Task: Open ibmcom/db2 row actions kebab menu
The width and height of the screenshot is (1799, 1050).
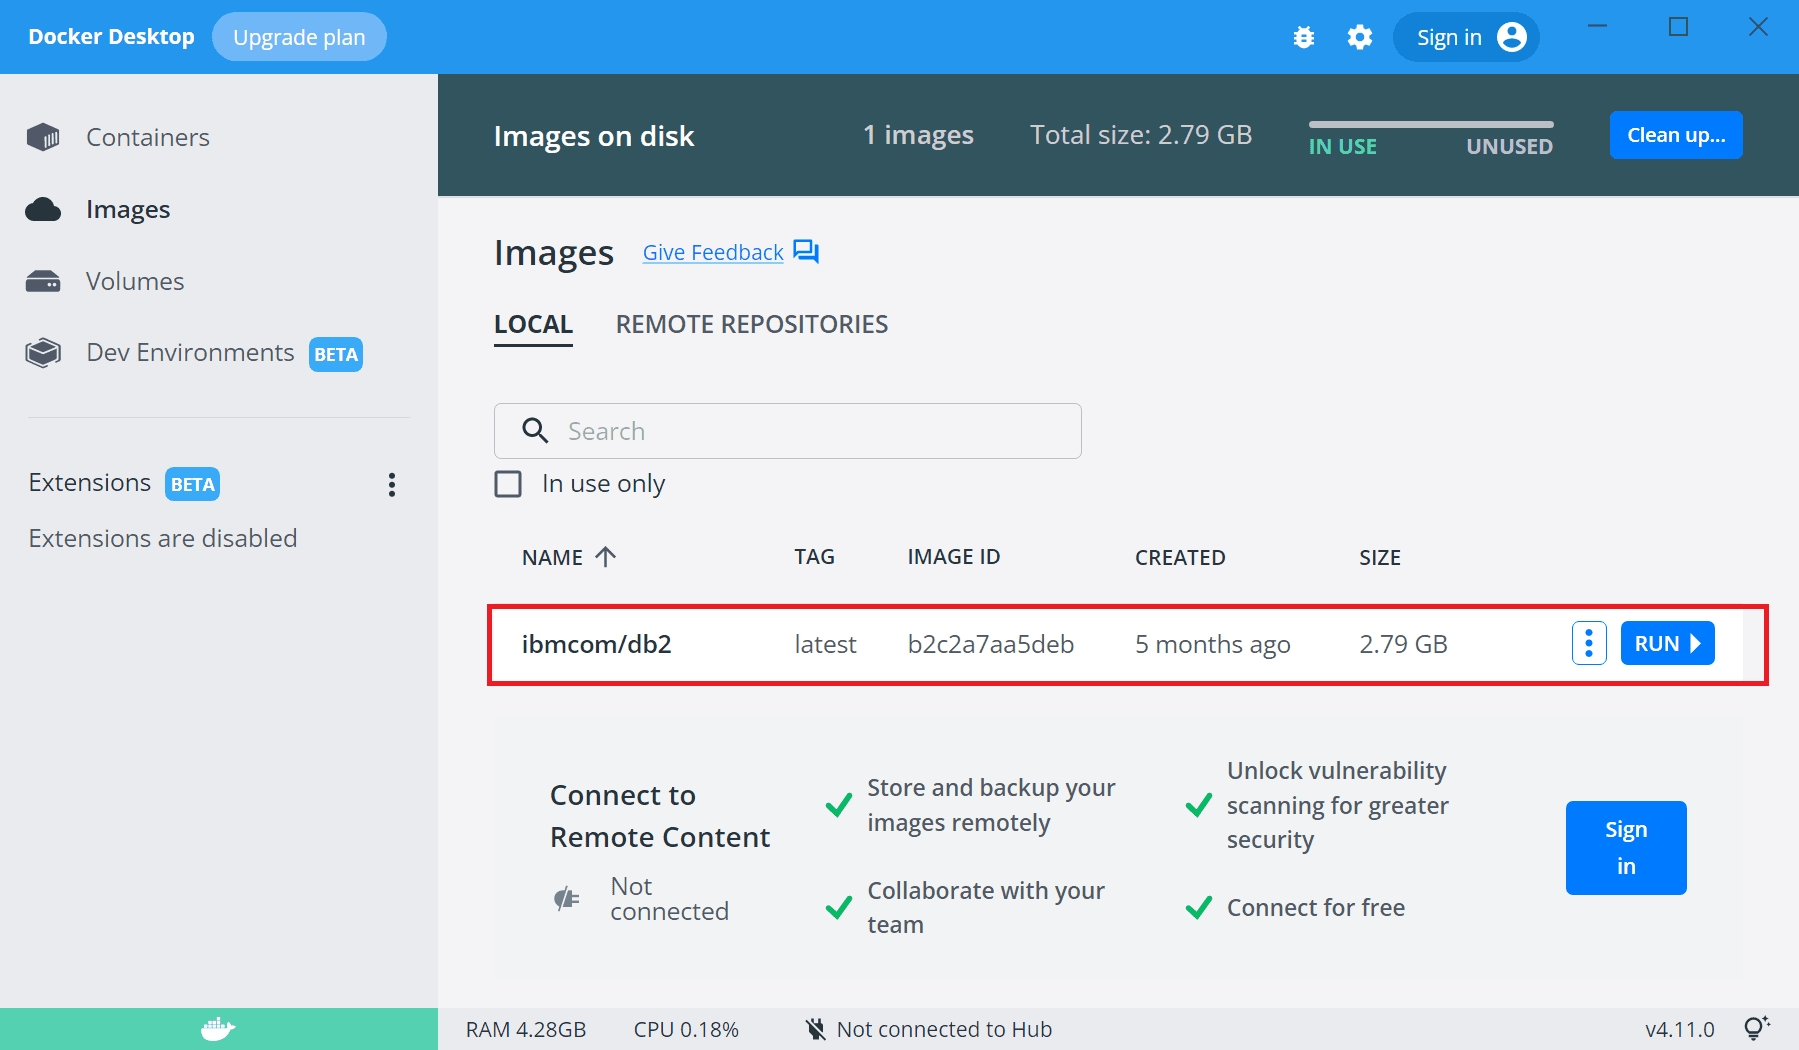Action: 1589,643
